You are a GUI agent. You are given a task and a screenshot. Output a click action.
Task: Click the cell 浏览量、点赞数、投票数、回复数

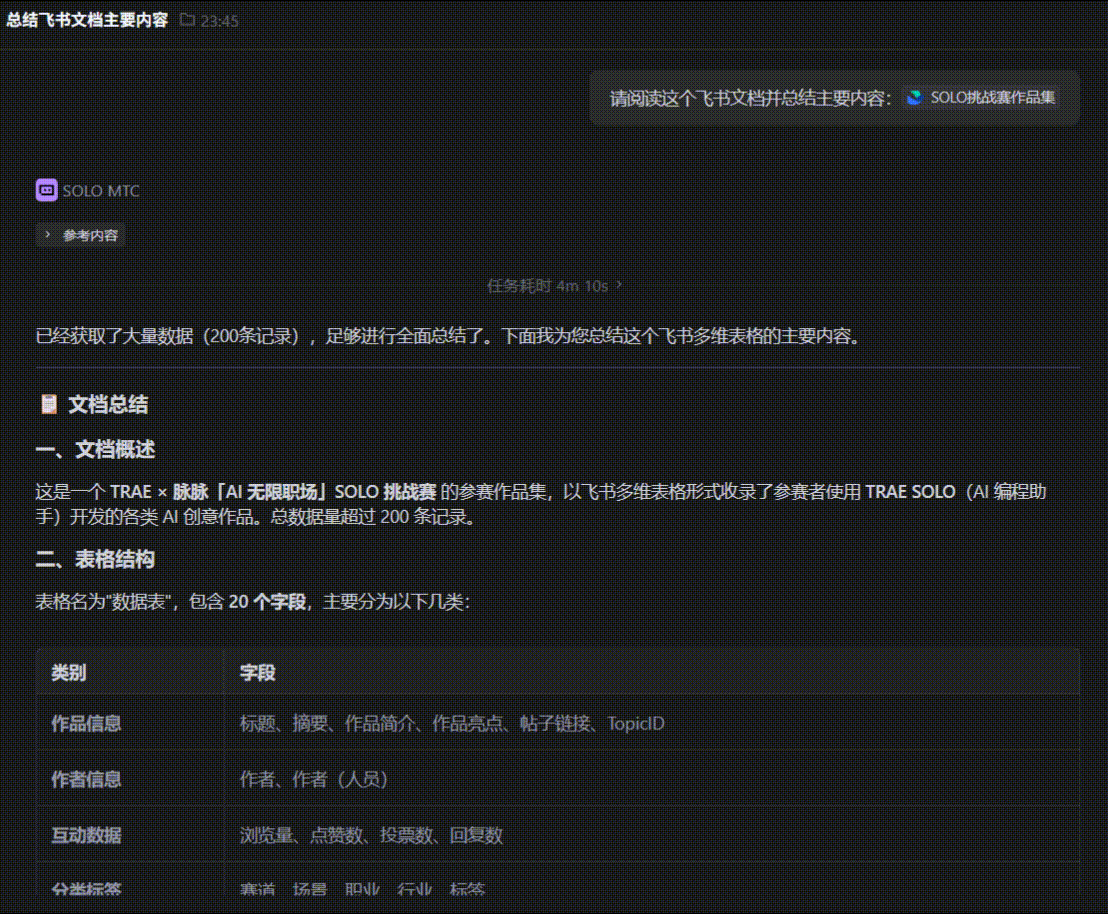coord(371,835)
